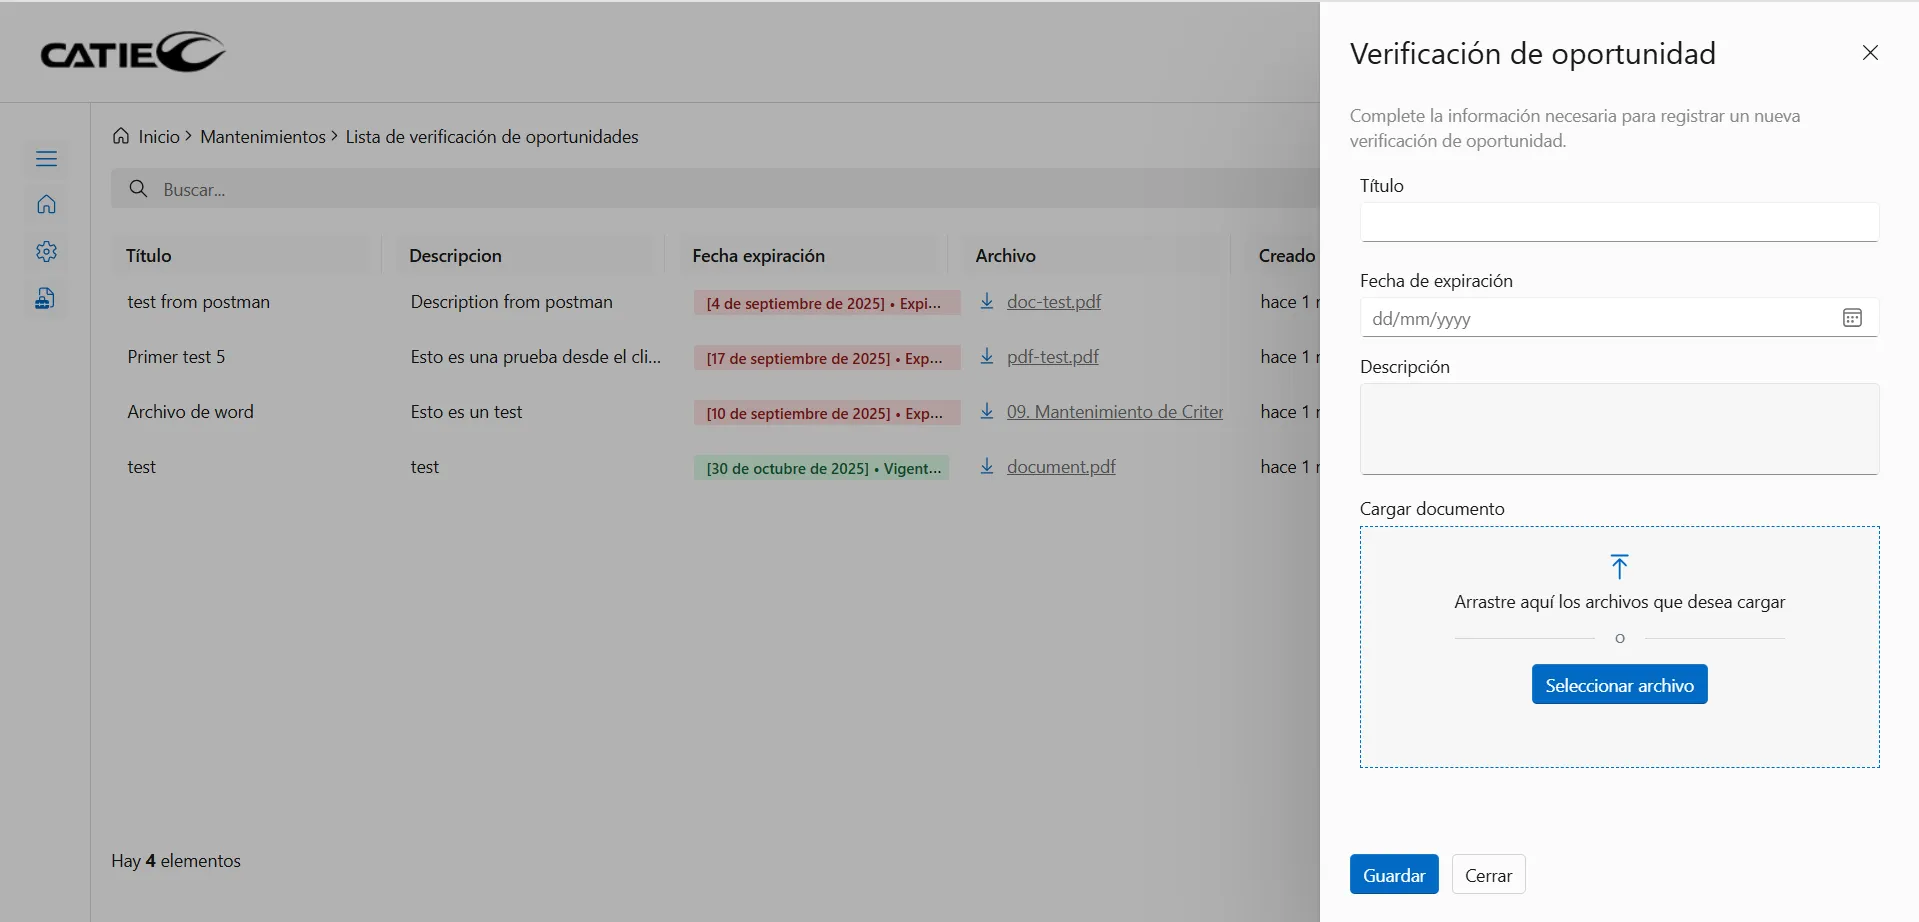The height and width of the screenshot is (922, 1919).
Task: Click the home icon in sidebar
Action: 46,205
